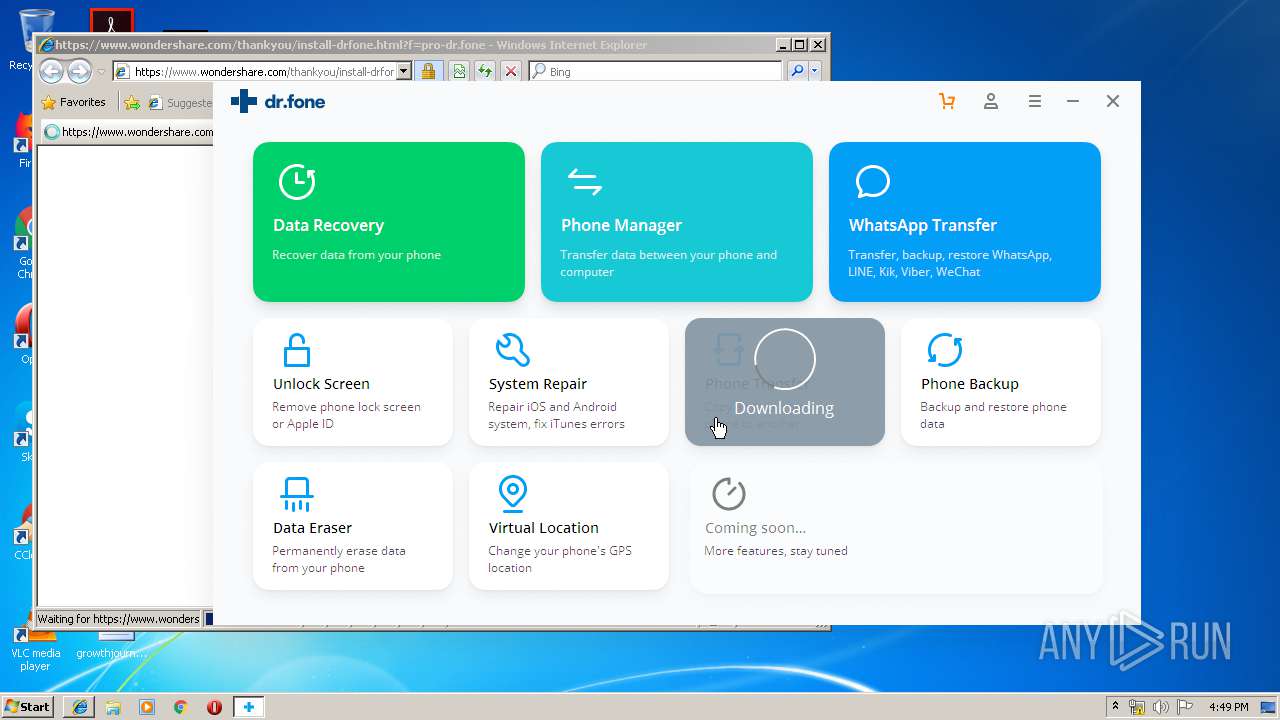
Task: Select the Virtual Location title
Action: coord(544,528)
